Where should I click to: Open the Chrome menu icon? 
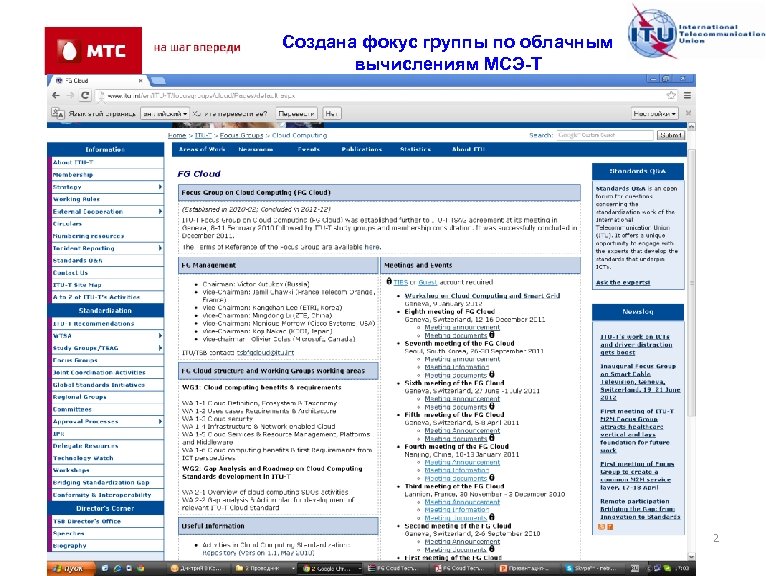[x=687, y=95]
